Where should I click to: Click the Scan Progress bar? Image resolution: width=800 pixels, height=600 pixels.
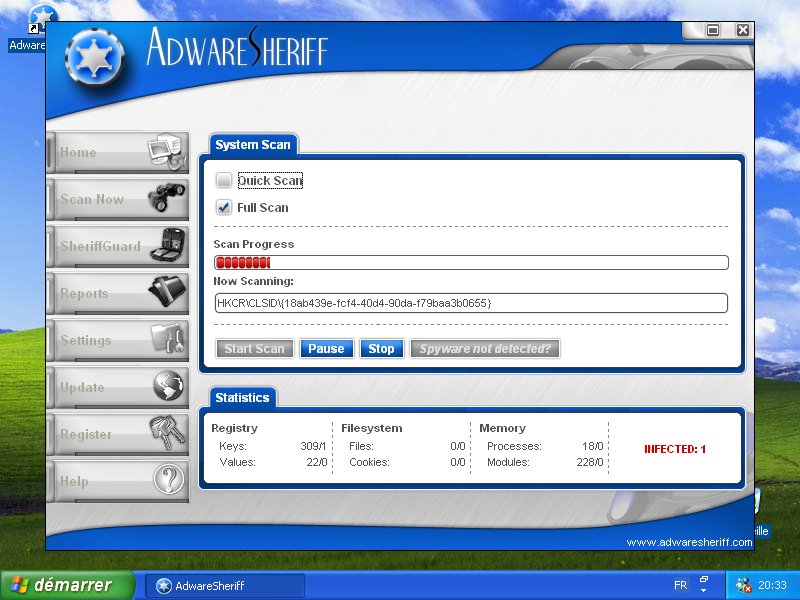(471, 263)
